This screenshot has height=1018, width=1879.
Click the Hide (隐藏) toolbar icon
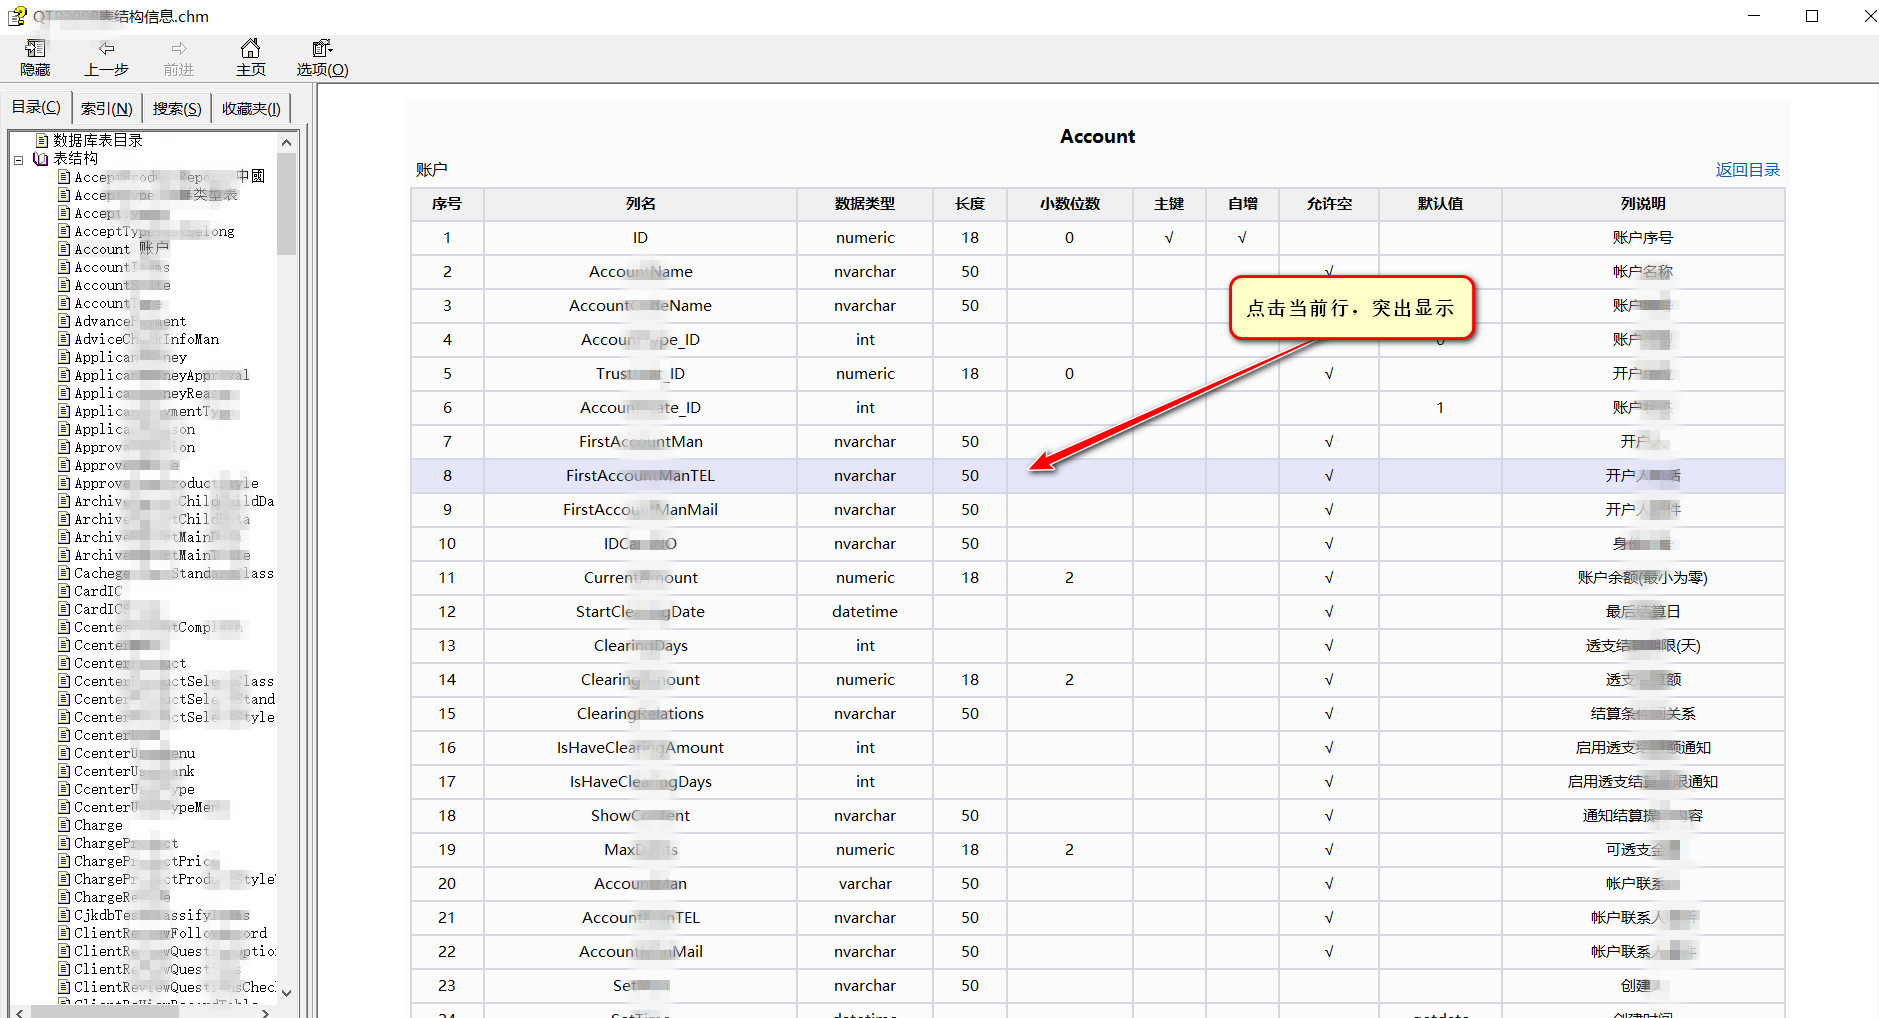pyautogui.click(x=35, y=49)
